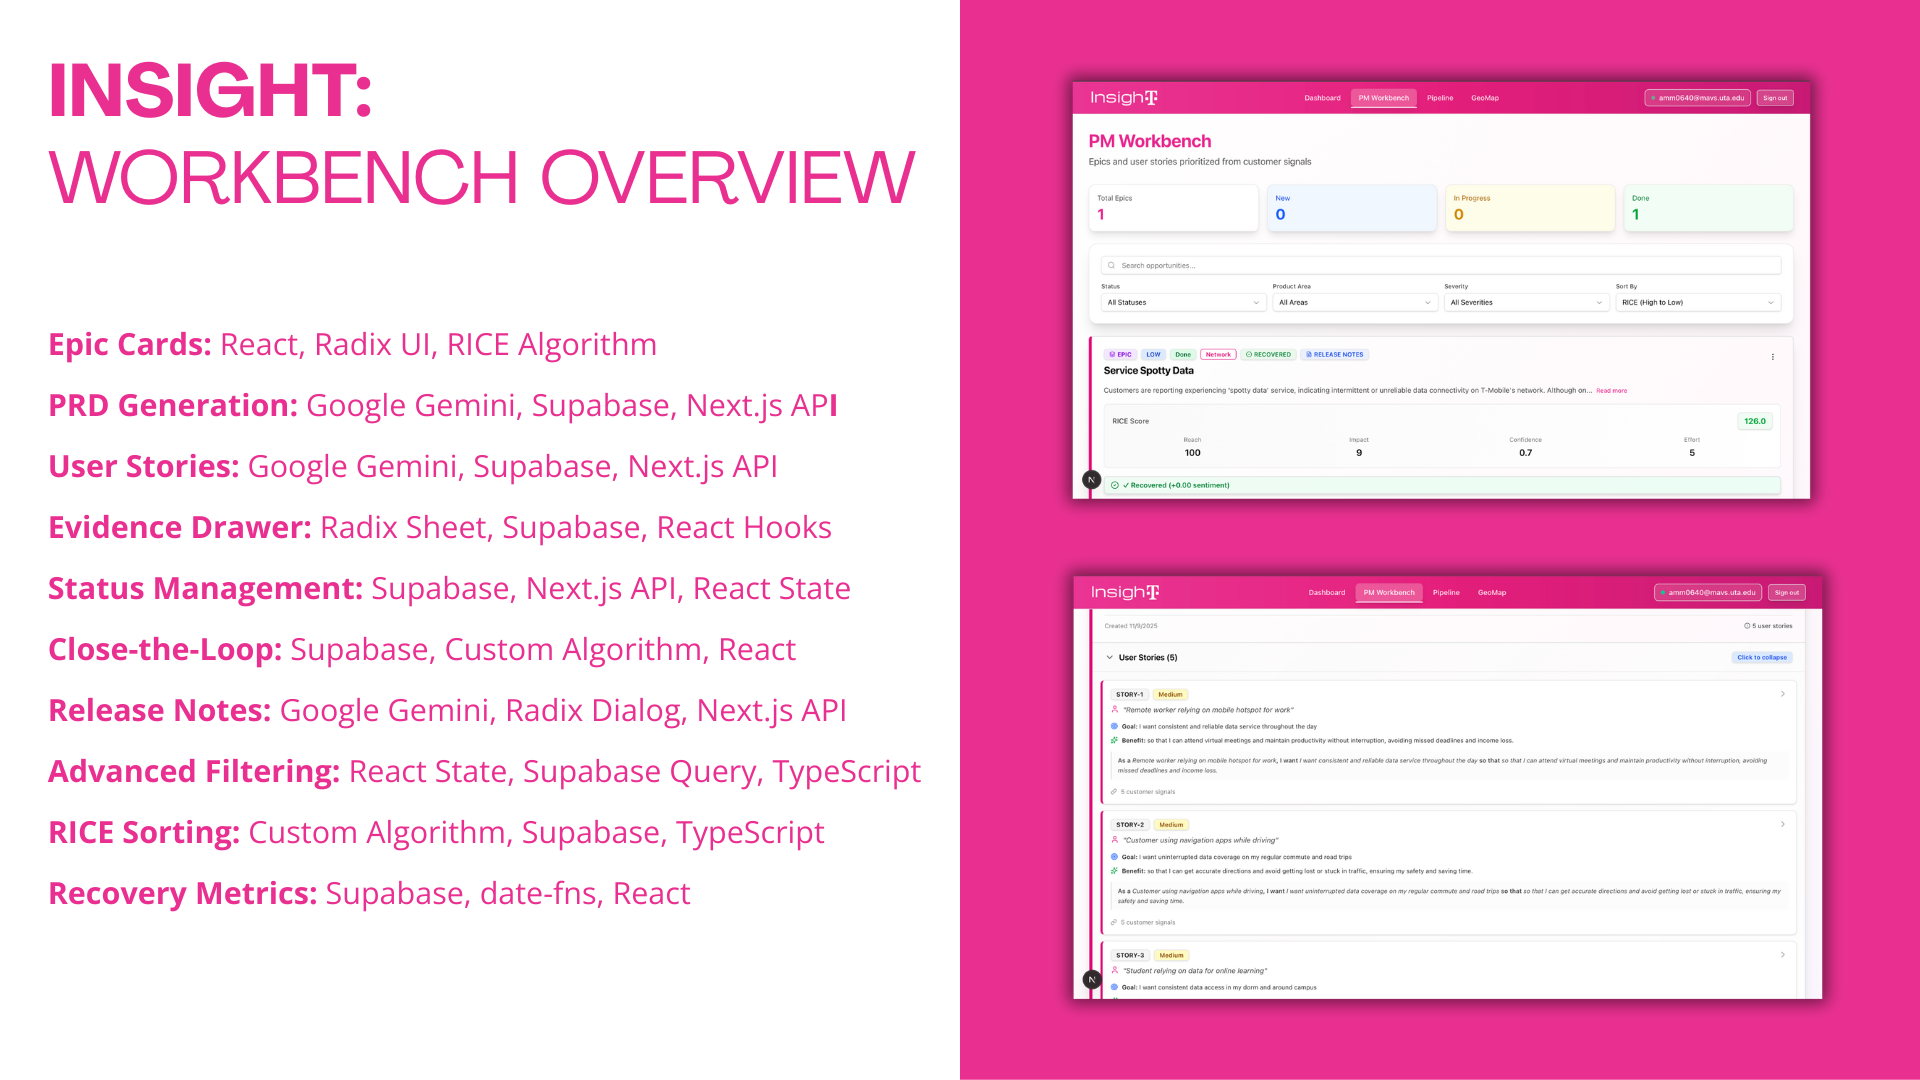Click the persona icon beside the remote worker story
Viewport: 1920px width, 1080px height.
pyautogui.click(x=1114, y=710)
